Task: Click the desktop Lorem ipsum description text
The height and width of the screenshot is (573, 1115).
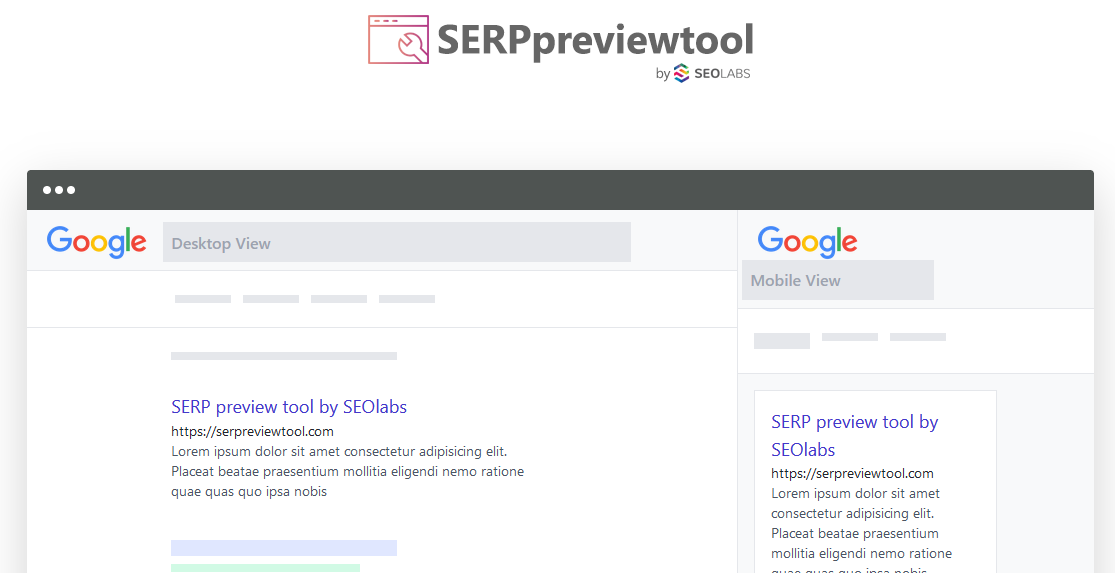Action: (x=348, y=471)
